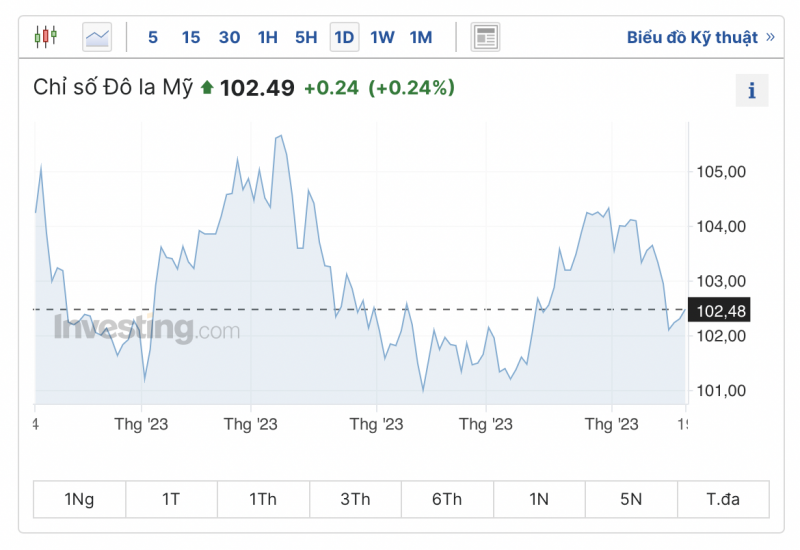Select the 15-minute interval
This screenshot has width=800, height=550.
191,37
